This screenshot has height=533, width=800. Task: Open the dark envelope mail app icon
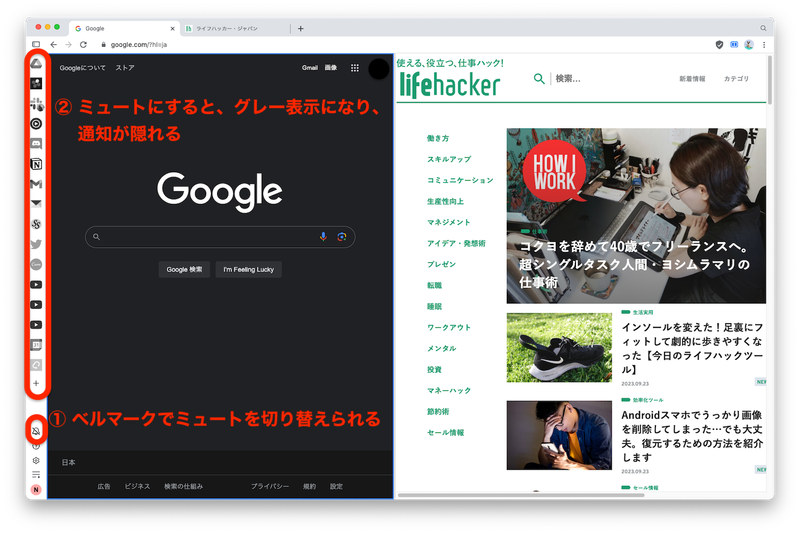36,204
